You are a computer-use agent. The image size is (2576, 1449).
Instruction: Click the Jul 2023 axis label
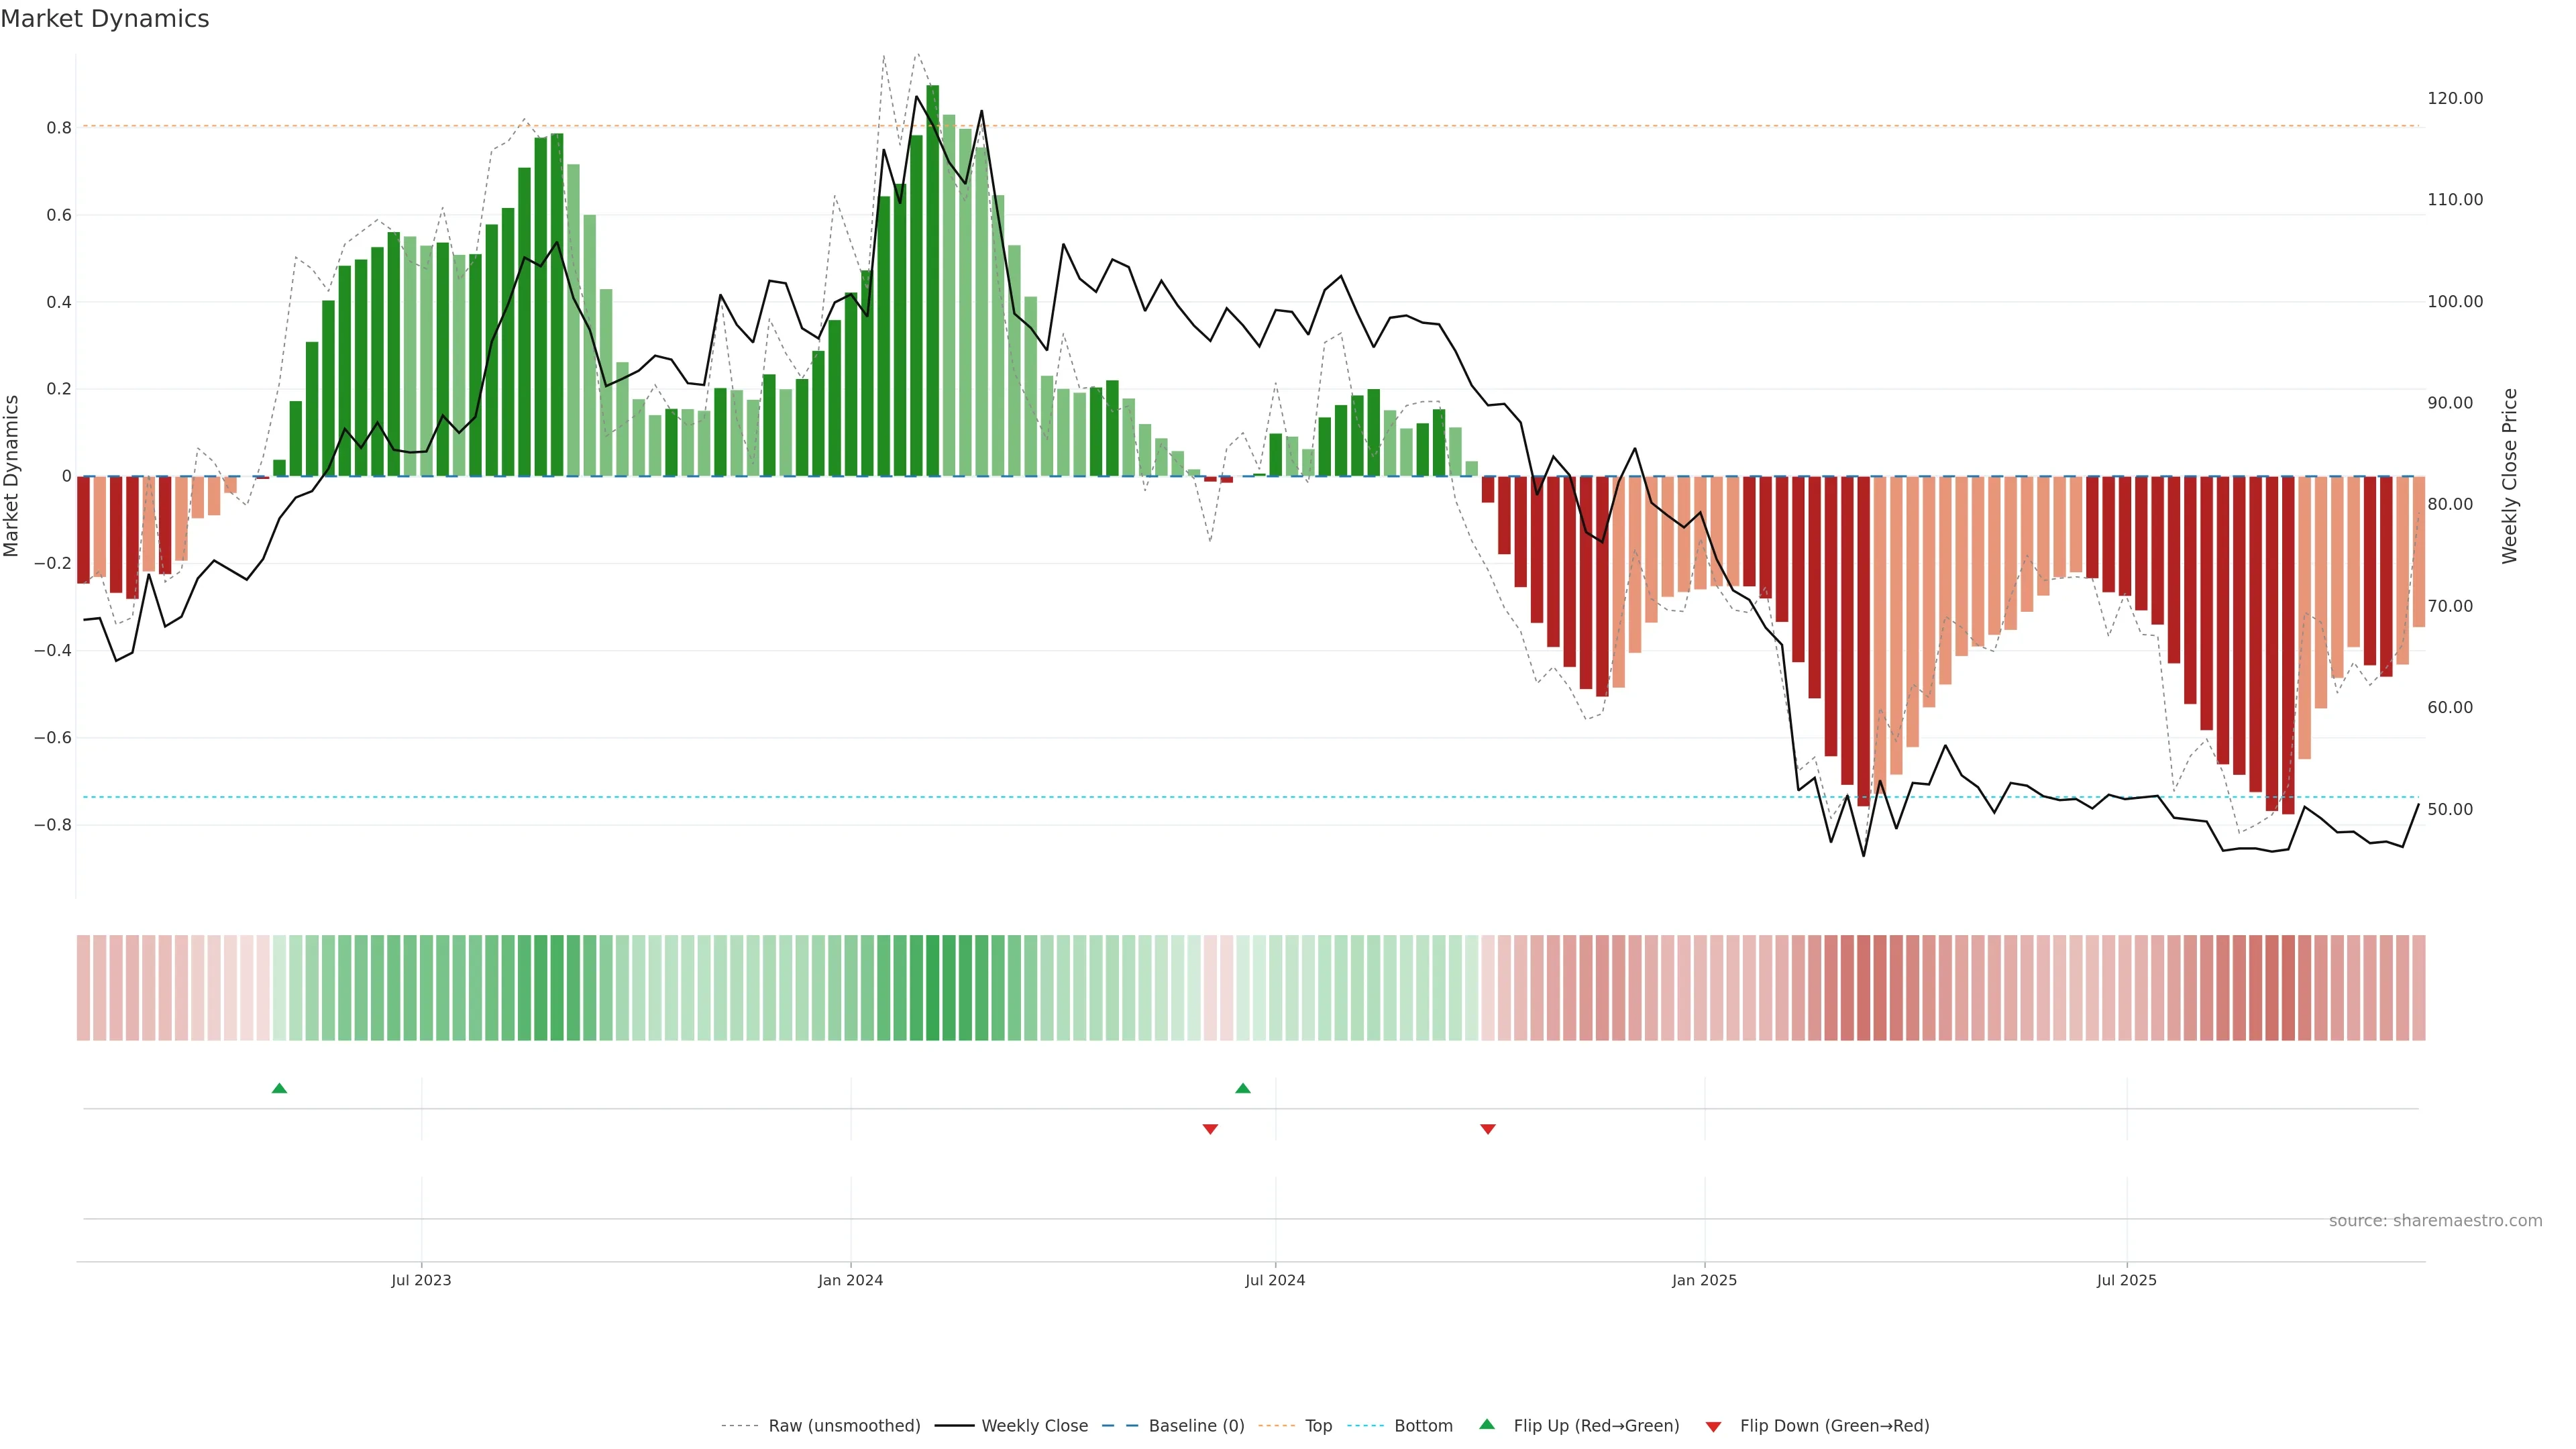[x=421, y=1280]
